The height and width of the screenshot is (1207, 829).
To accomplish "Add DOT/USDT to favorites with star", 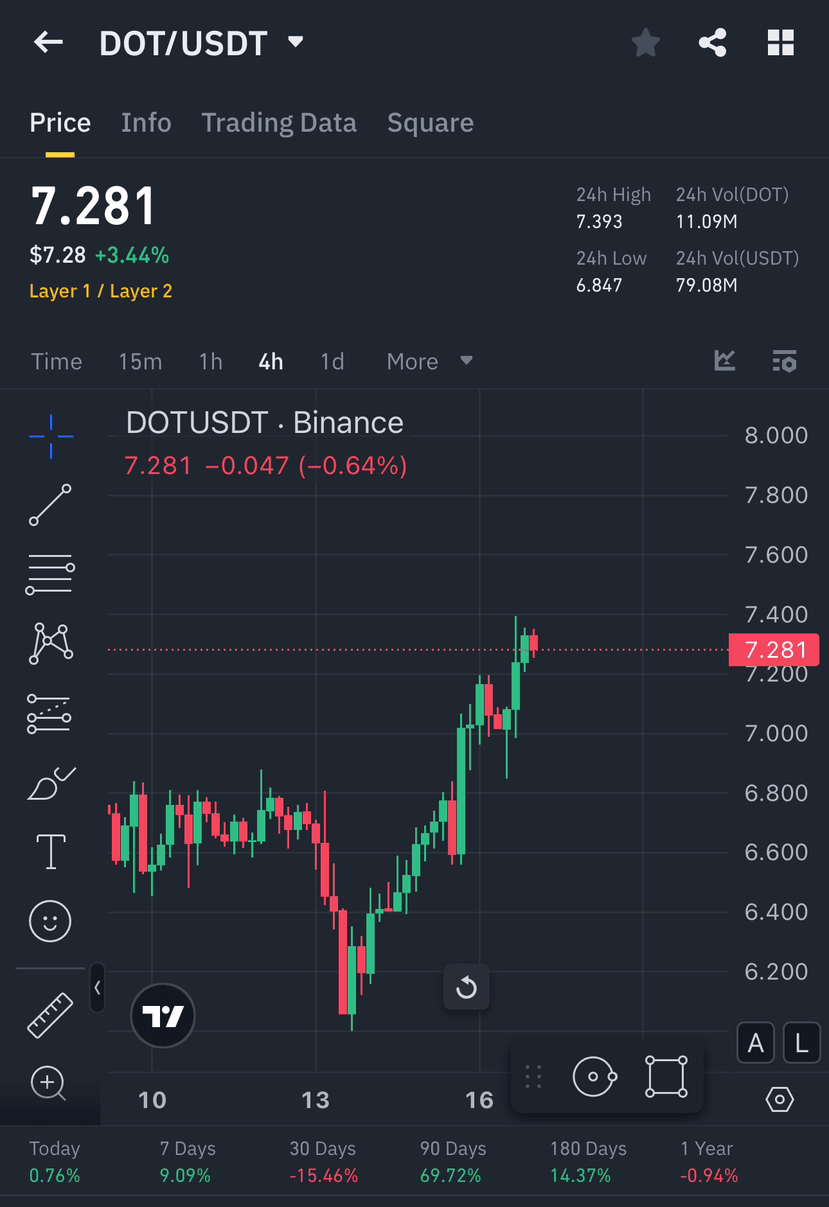I will 646,43.
